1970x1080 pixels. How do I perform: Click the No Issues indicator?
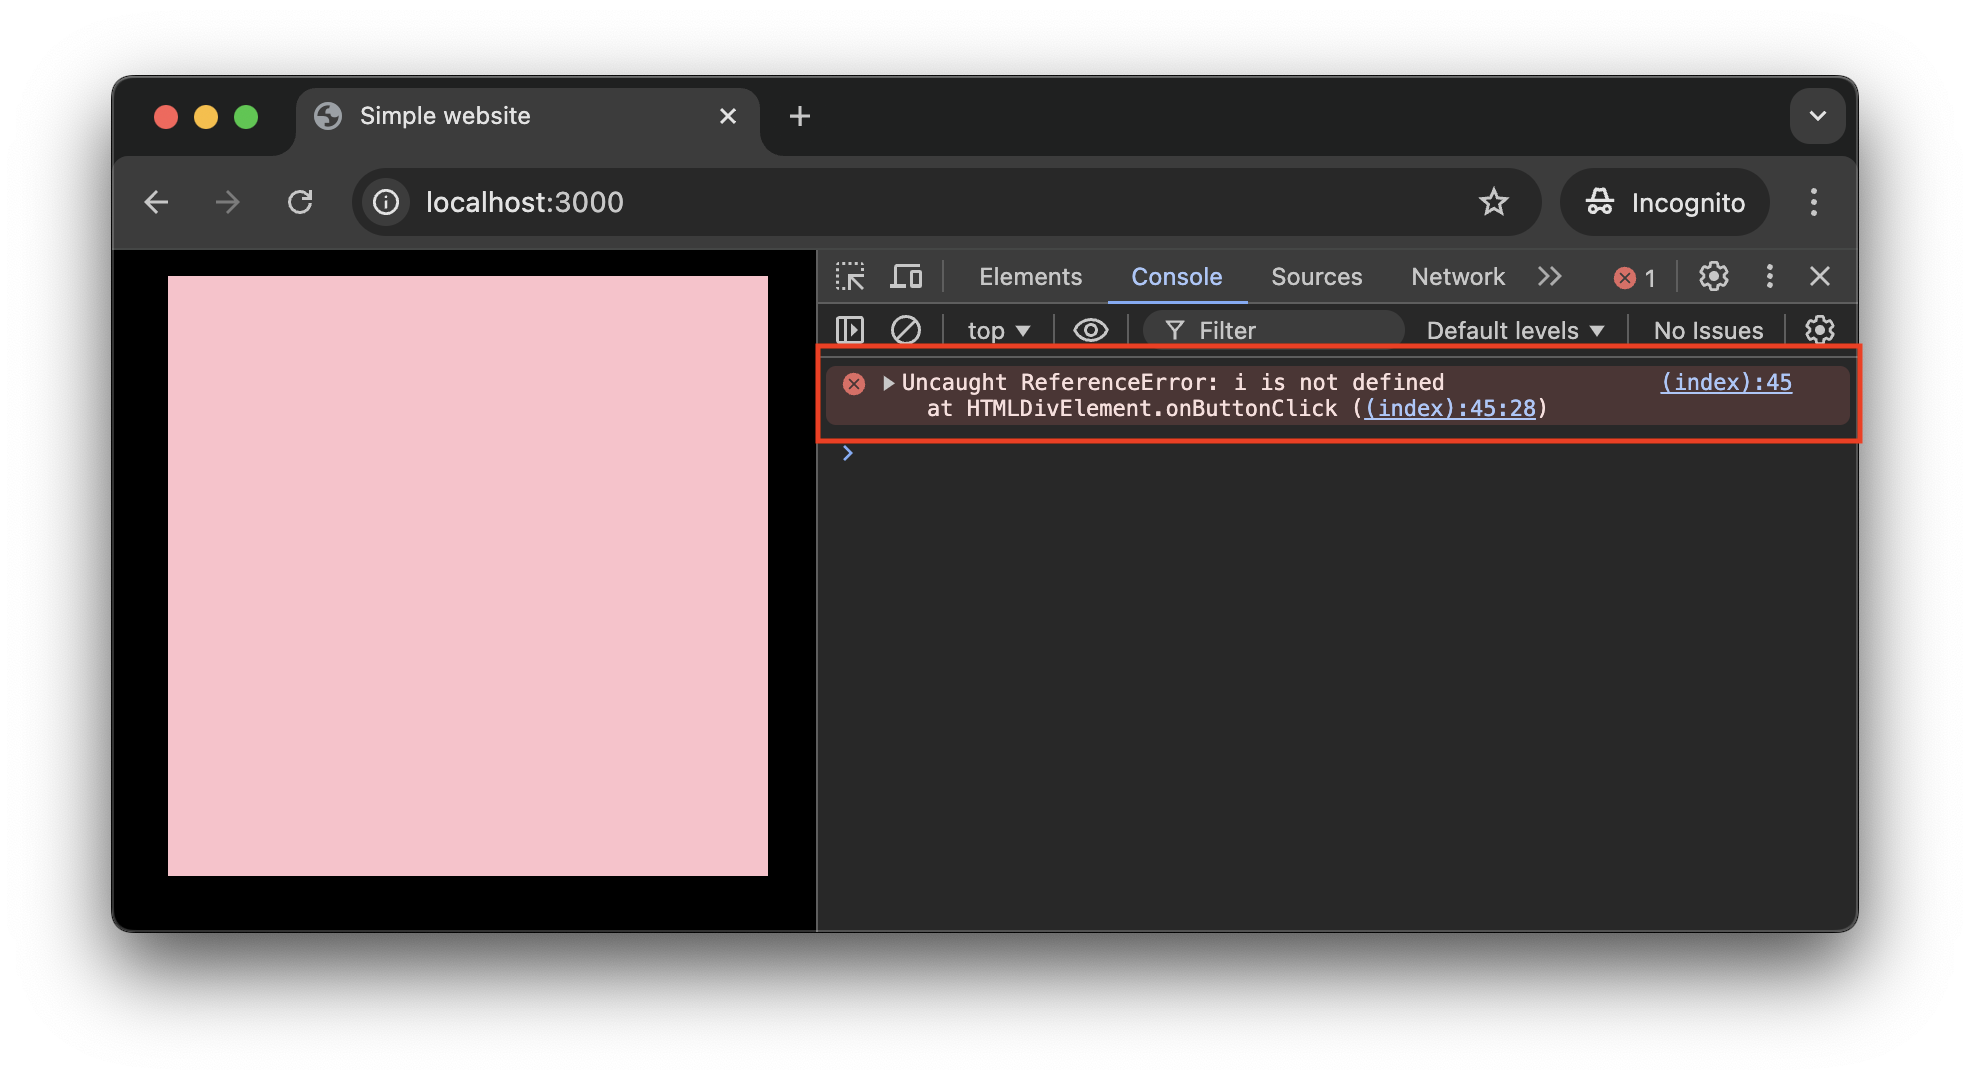pyautogui.click(x=1708, y=331)
